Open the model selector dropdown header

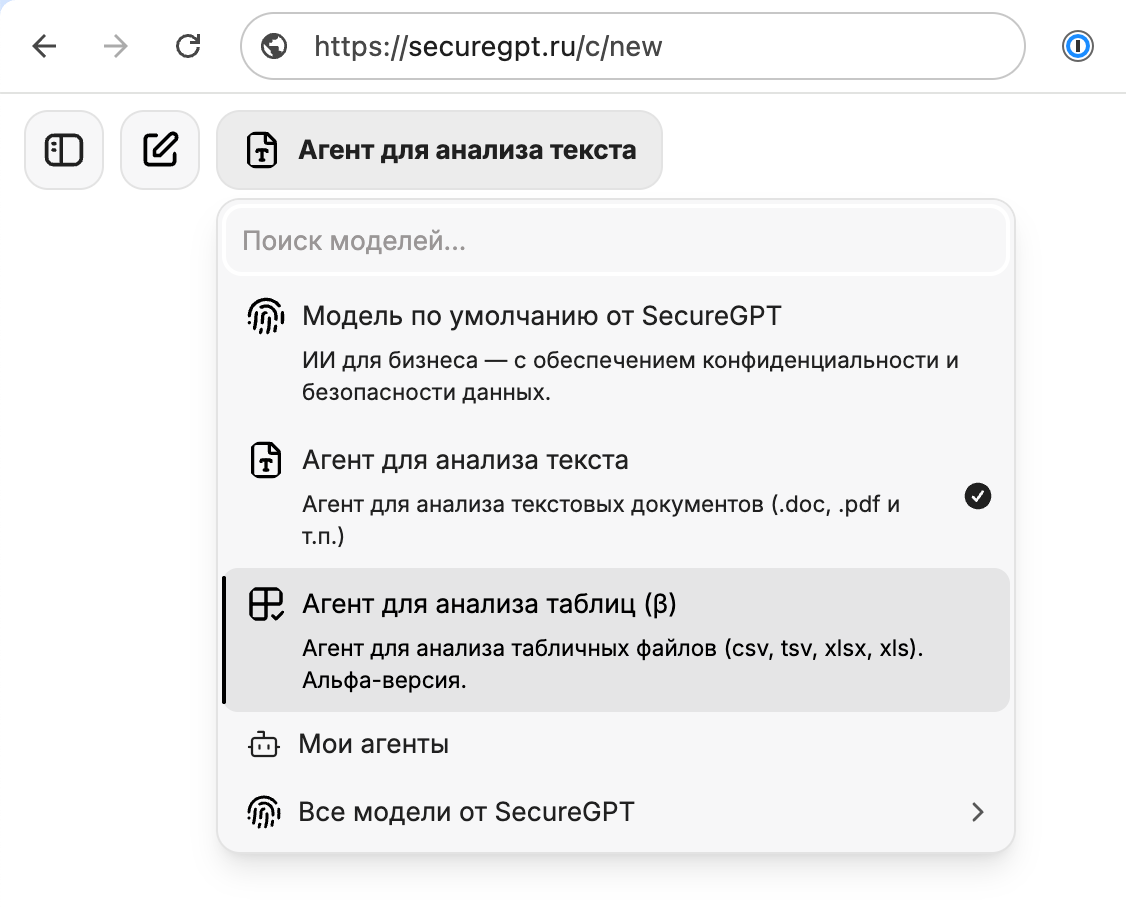[x=440, y=150]
